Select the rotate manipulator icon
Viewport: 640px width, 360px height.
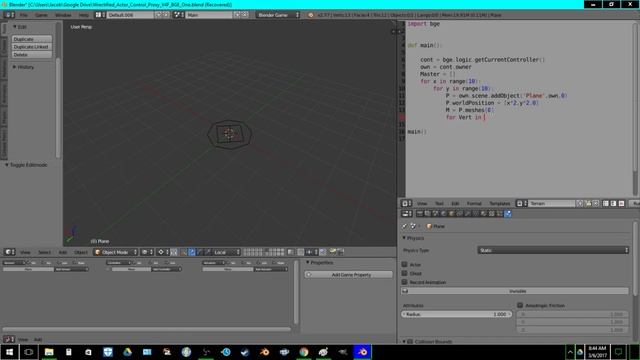tap(200, 252)
